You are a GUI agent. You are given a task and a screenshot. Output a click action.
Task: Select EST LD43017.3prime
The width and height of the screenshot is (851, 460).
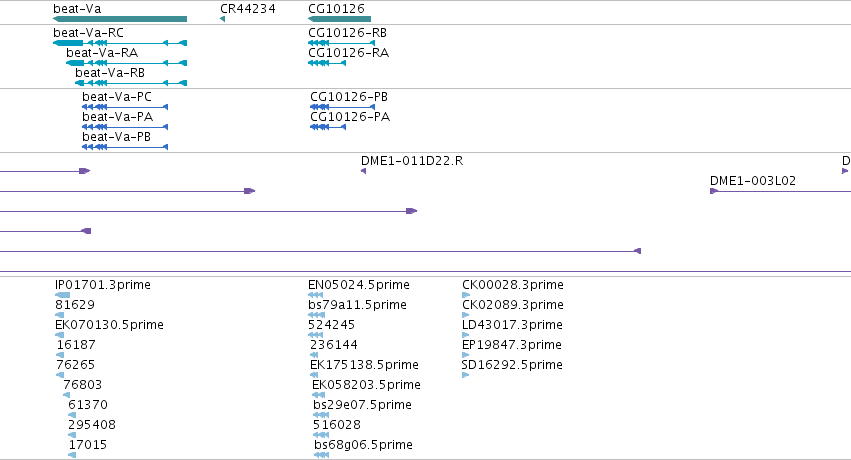465,335
